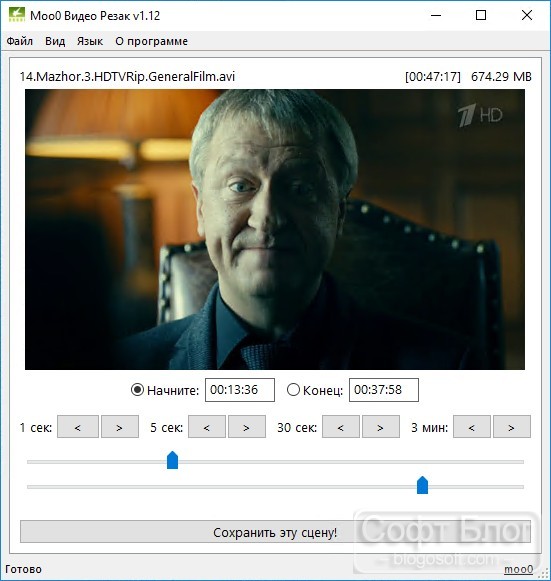Step back 1 second with < button
The image size is (551, 581).
(x=78, y=427)
